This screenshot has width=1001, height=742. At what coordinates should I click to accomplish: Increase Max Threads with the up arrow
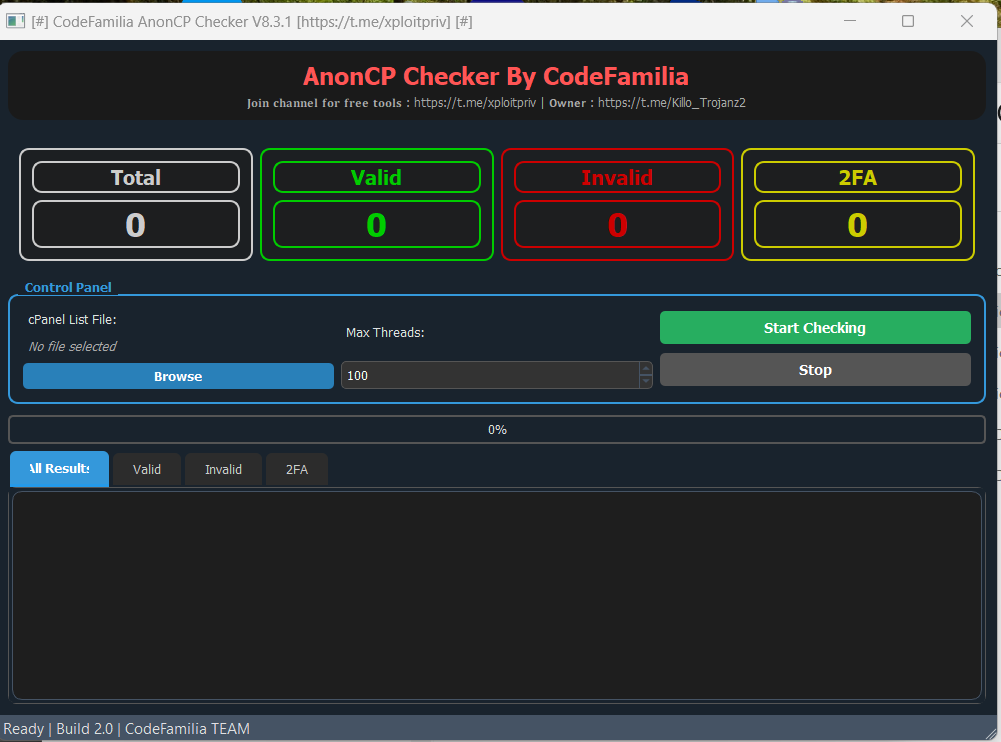[645, 369]
